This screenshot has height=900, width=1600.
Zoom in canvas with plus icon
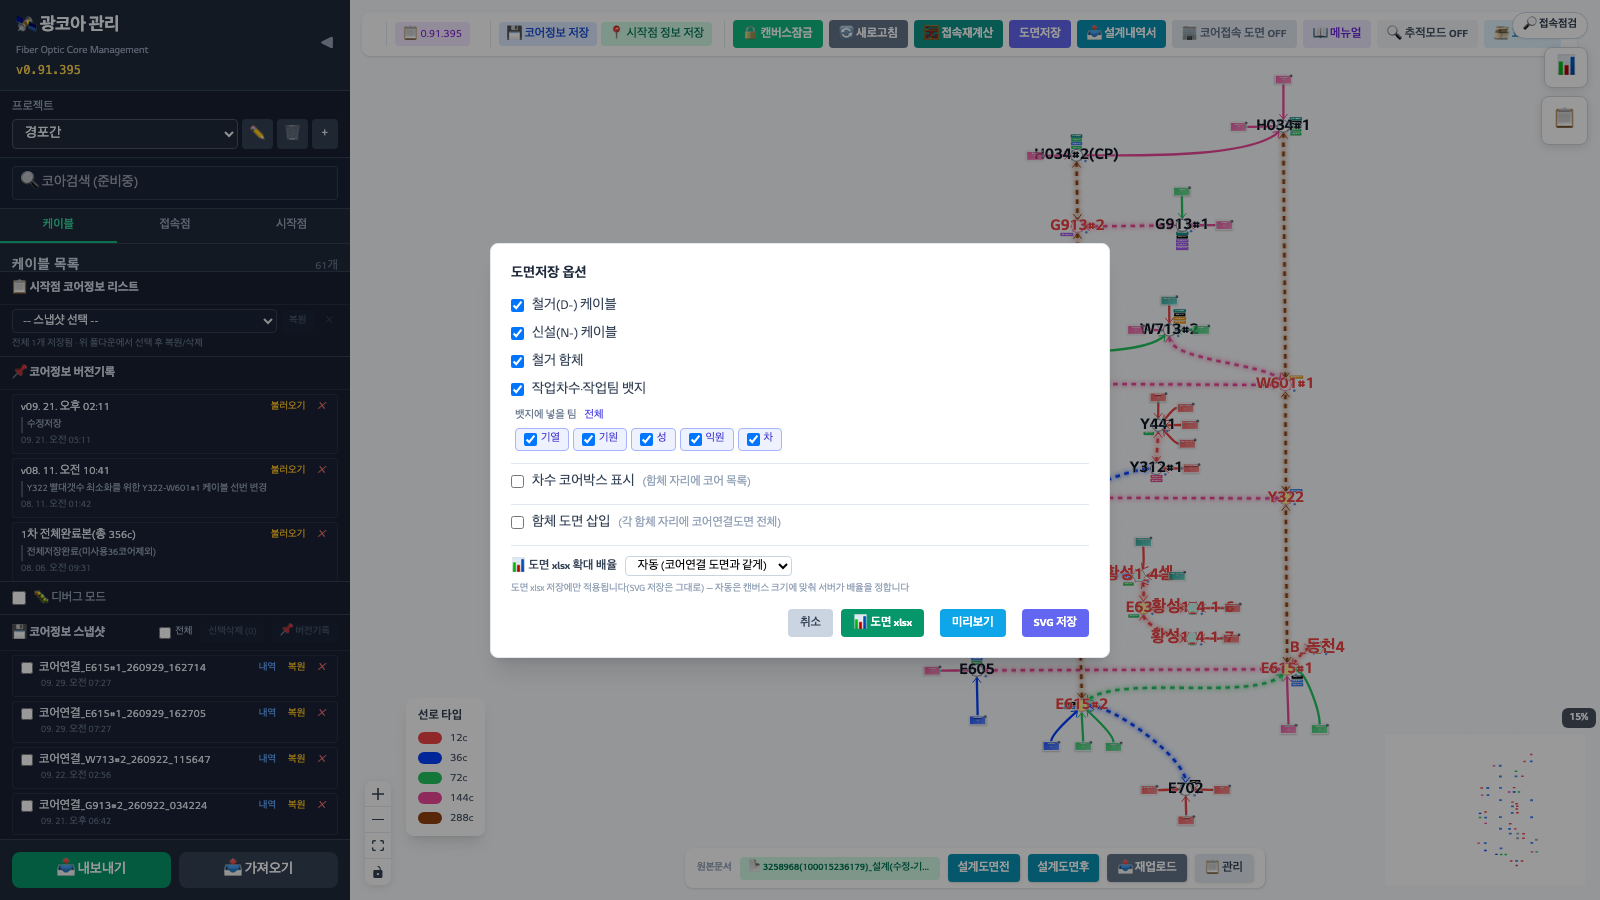click(x=378, y=794)
